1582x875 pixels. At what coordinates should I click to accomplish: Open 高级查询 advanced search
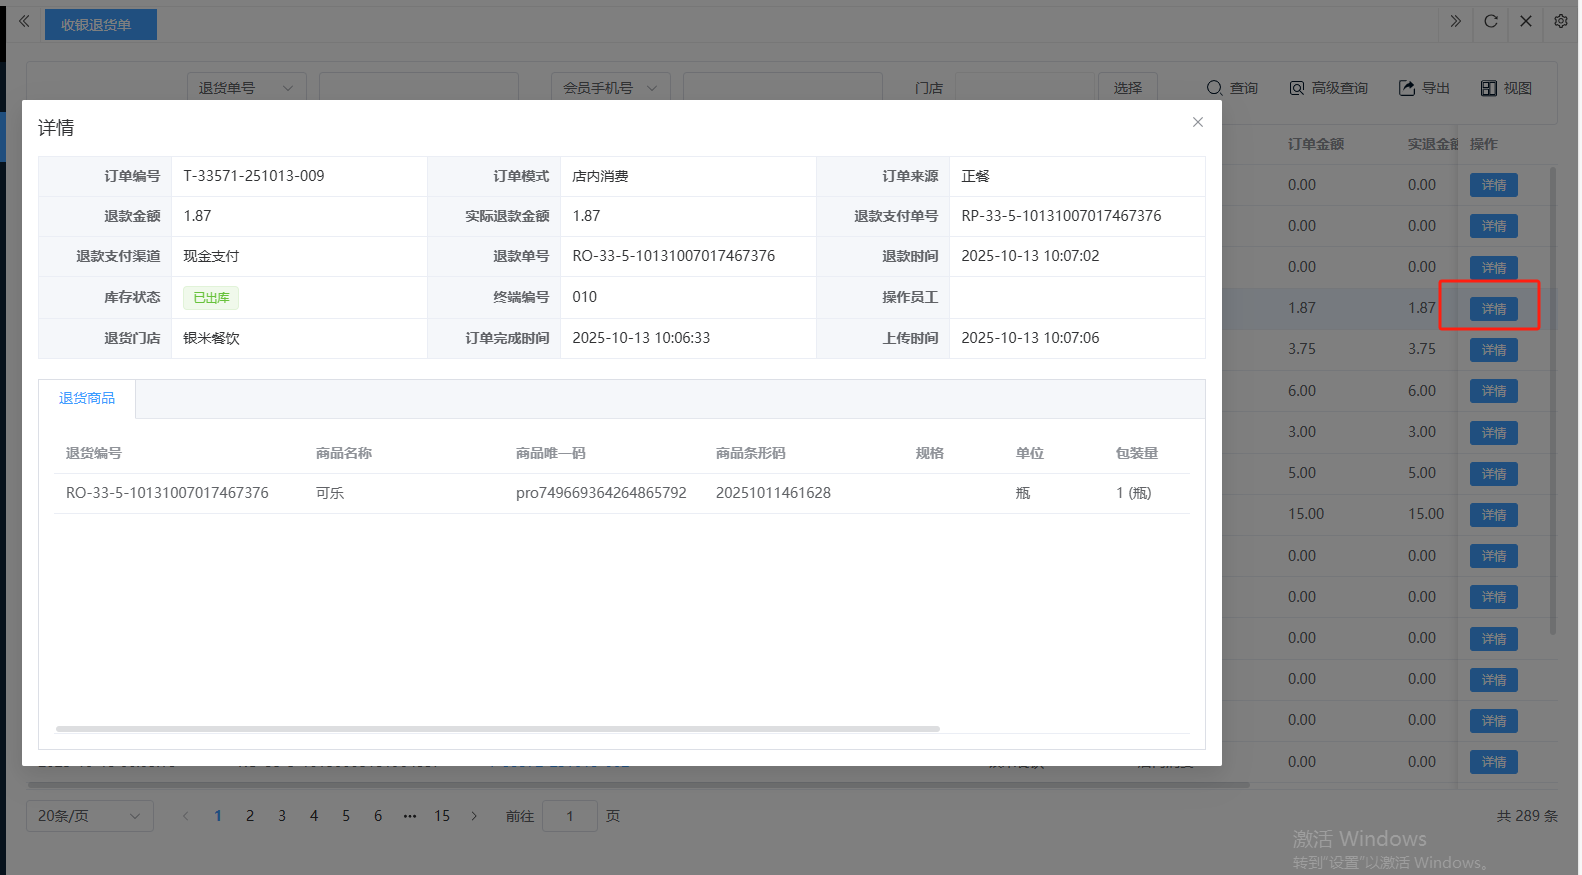(1328, 88)
